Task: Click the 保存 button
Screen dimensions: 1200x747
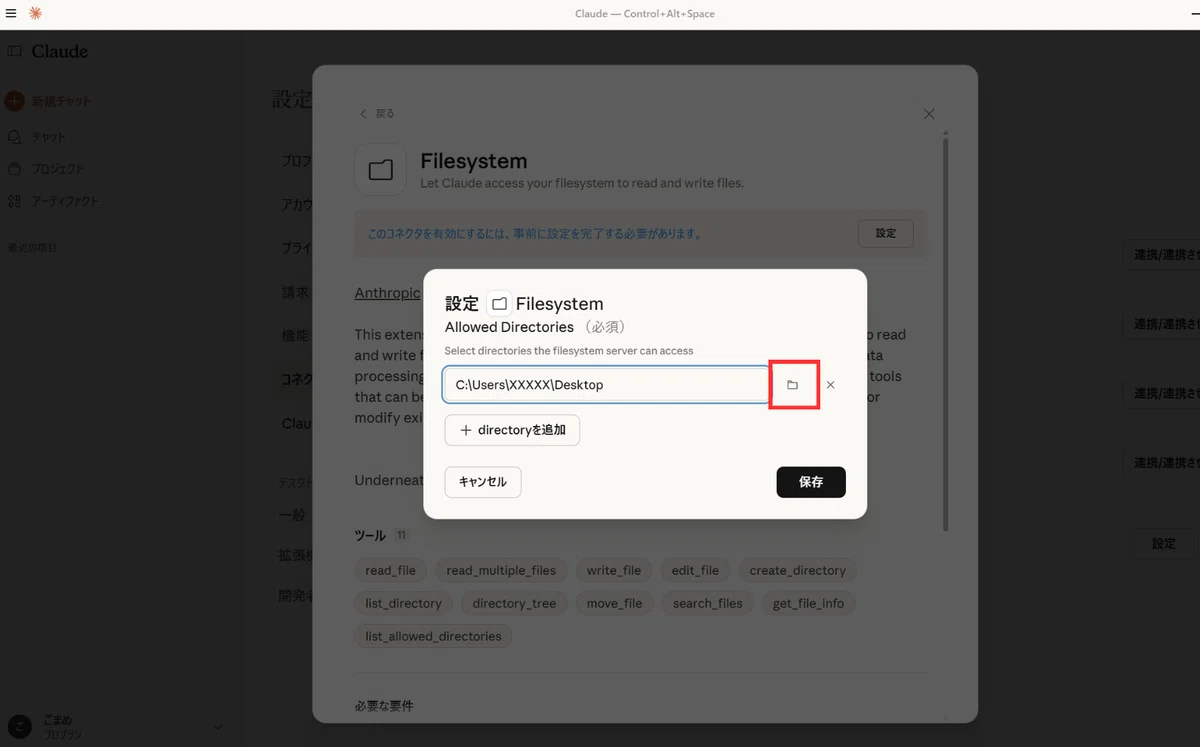Action: point(811,482)
